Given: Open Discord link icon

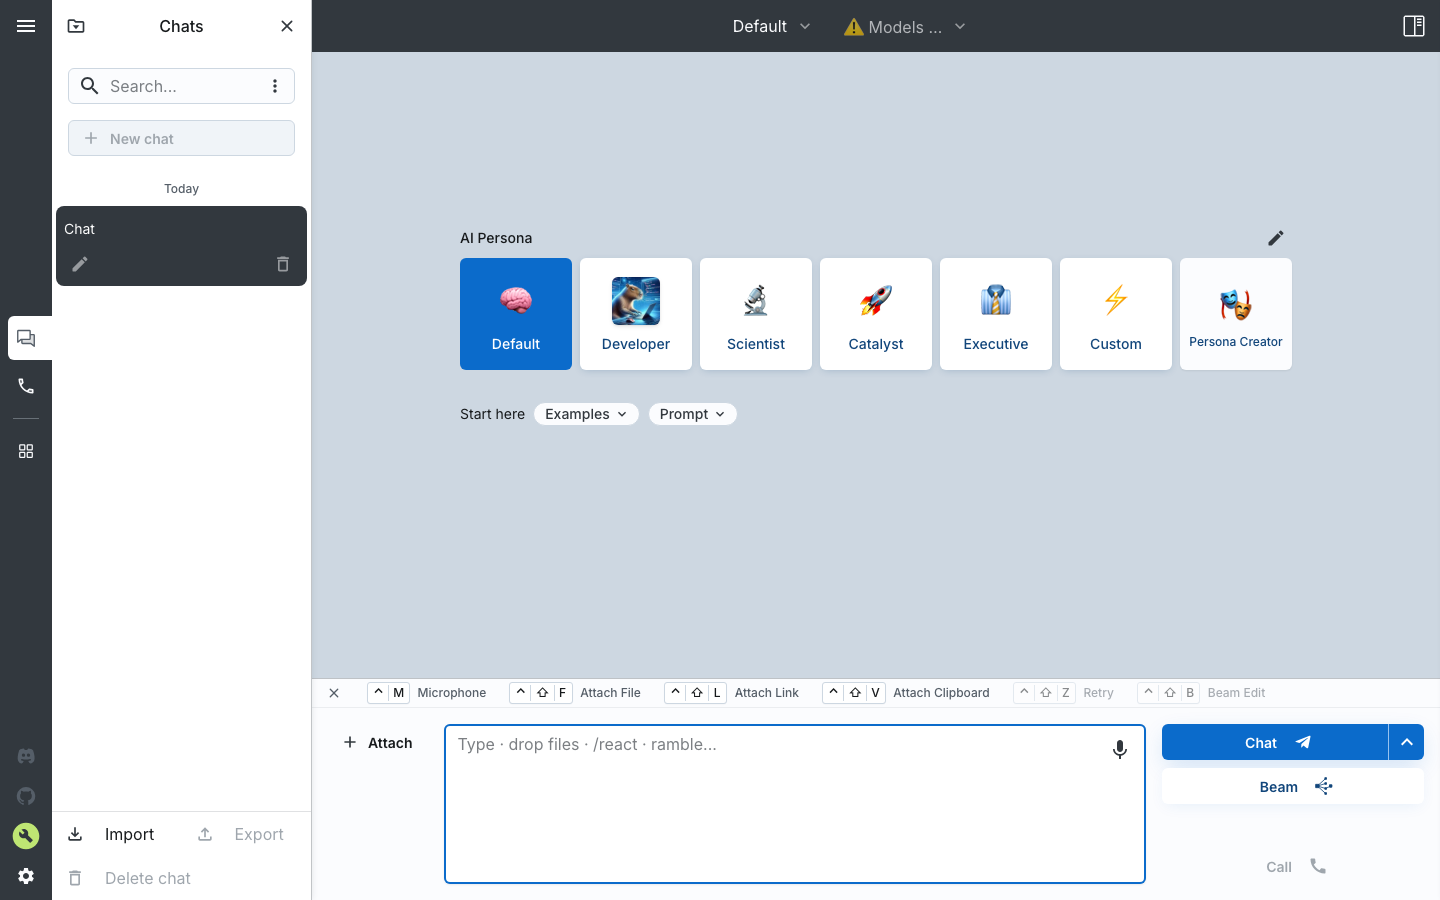Looking at the screenshot, I should coord(26,756).
